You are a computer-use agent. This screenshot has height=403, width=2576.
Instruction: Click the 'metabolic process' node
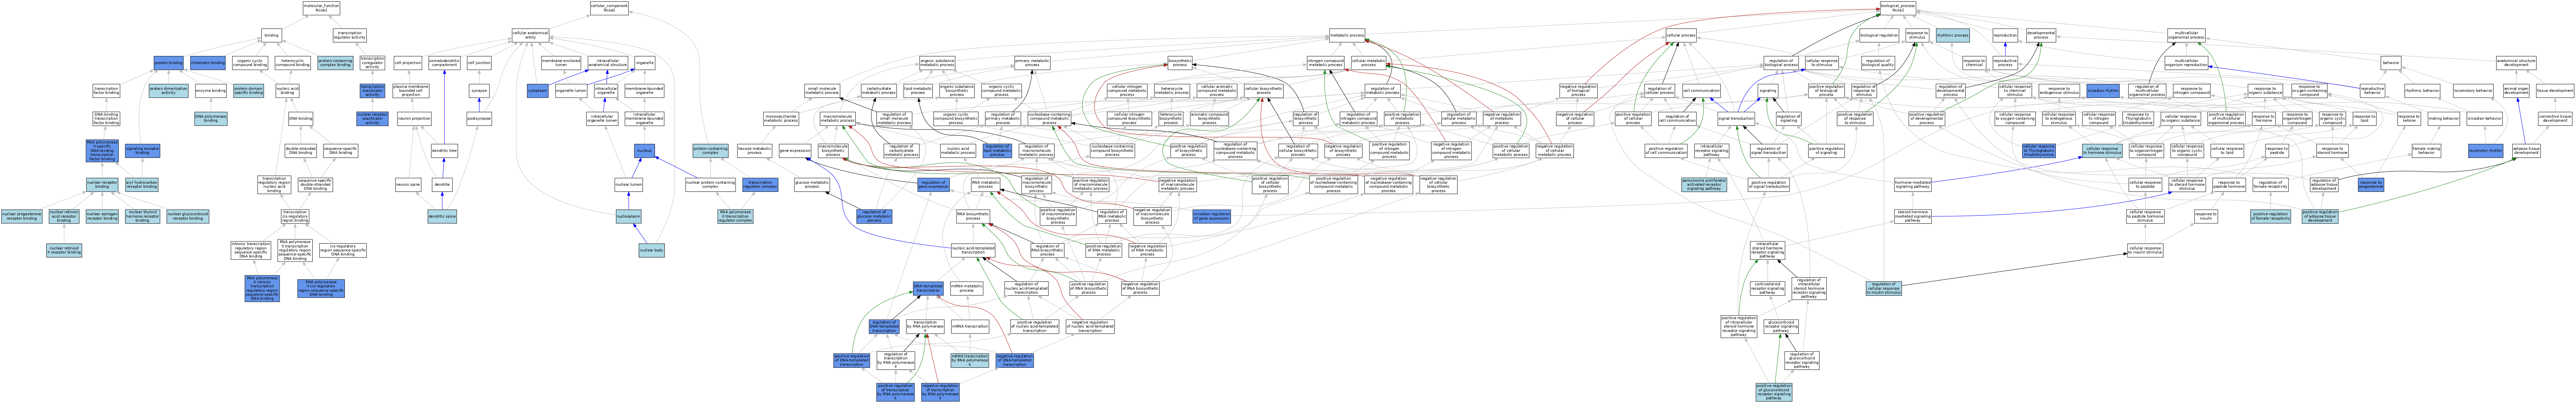pos(1347,35)
